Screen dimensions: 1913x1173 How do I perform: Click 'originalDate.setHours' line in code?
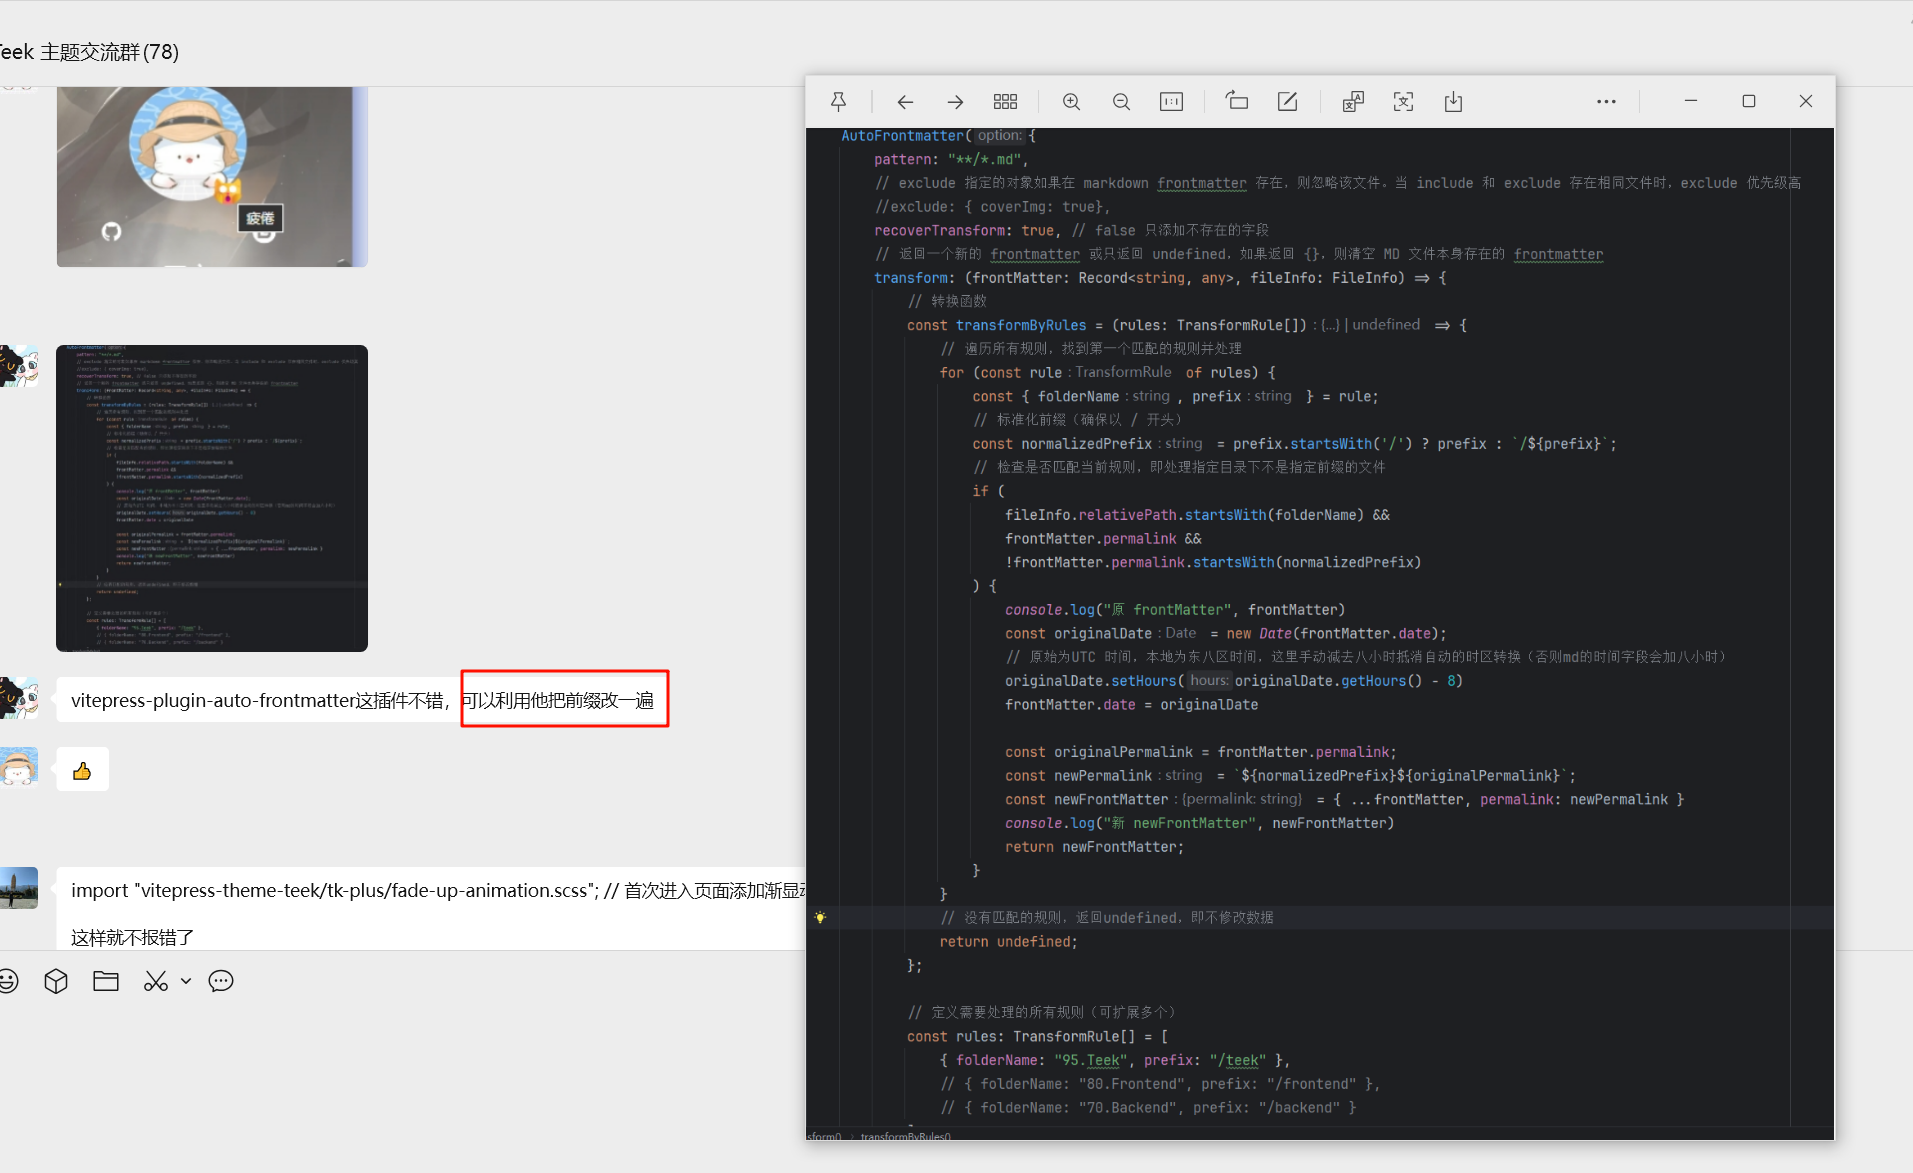coord(1233,680)
